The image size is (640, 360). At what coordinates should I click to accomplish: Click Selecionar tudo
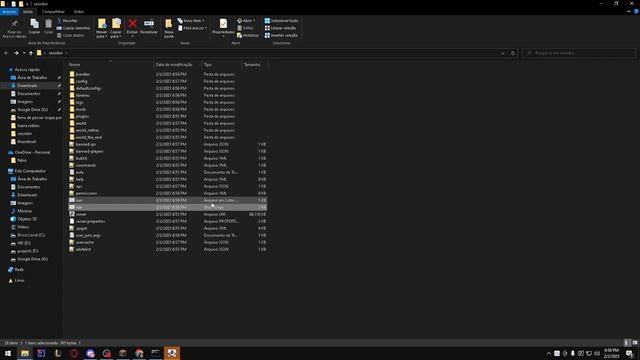point(281,20)
